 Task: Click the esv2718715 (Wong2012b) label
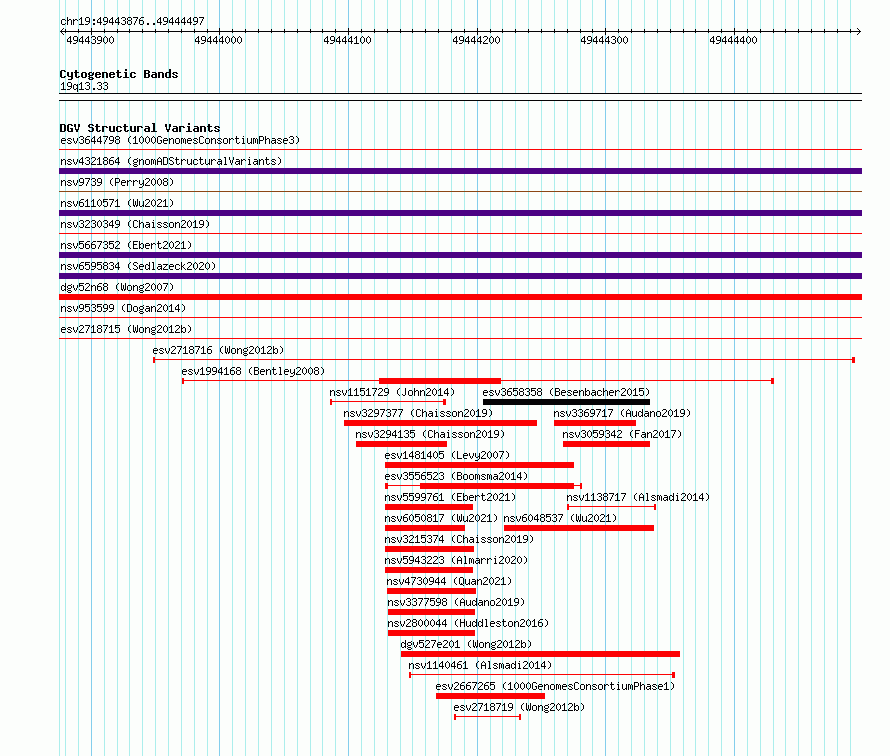pos(126,329)
